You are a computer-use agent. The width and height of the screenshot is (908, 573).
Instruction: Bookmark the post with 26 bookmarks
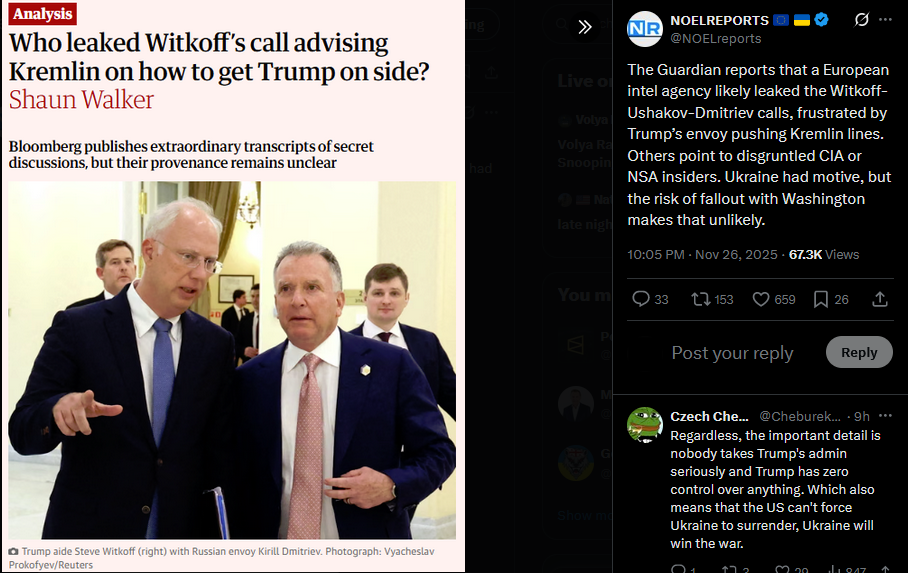tap(821, 299)
